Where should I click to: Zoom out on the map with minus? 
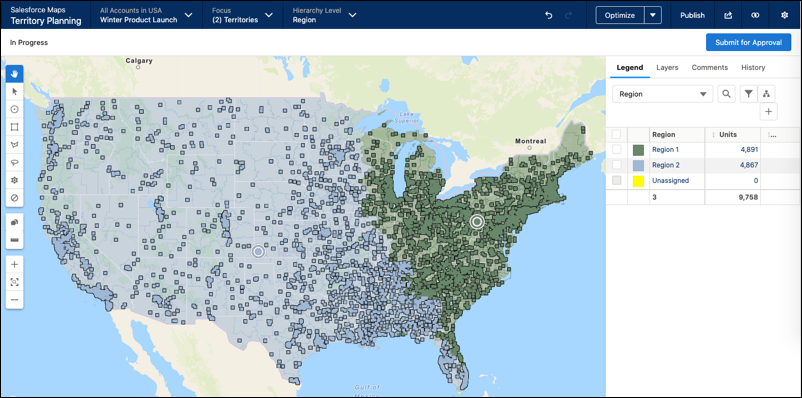14,300
